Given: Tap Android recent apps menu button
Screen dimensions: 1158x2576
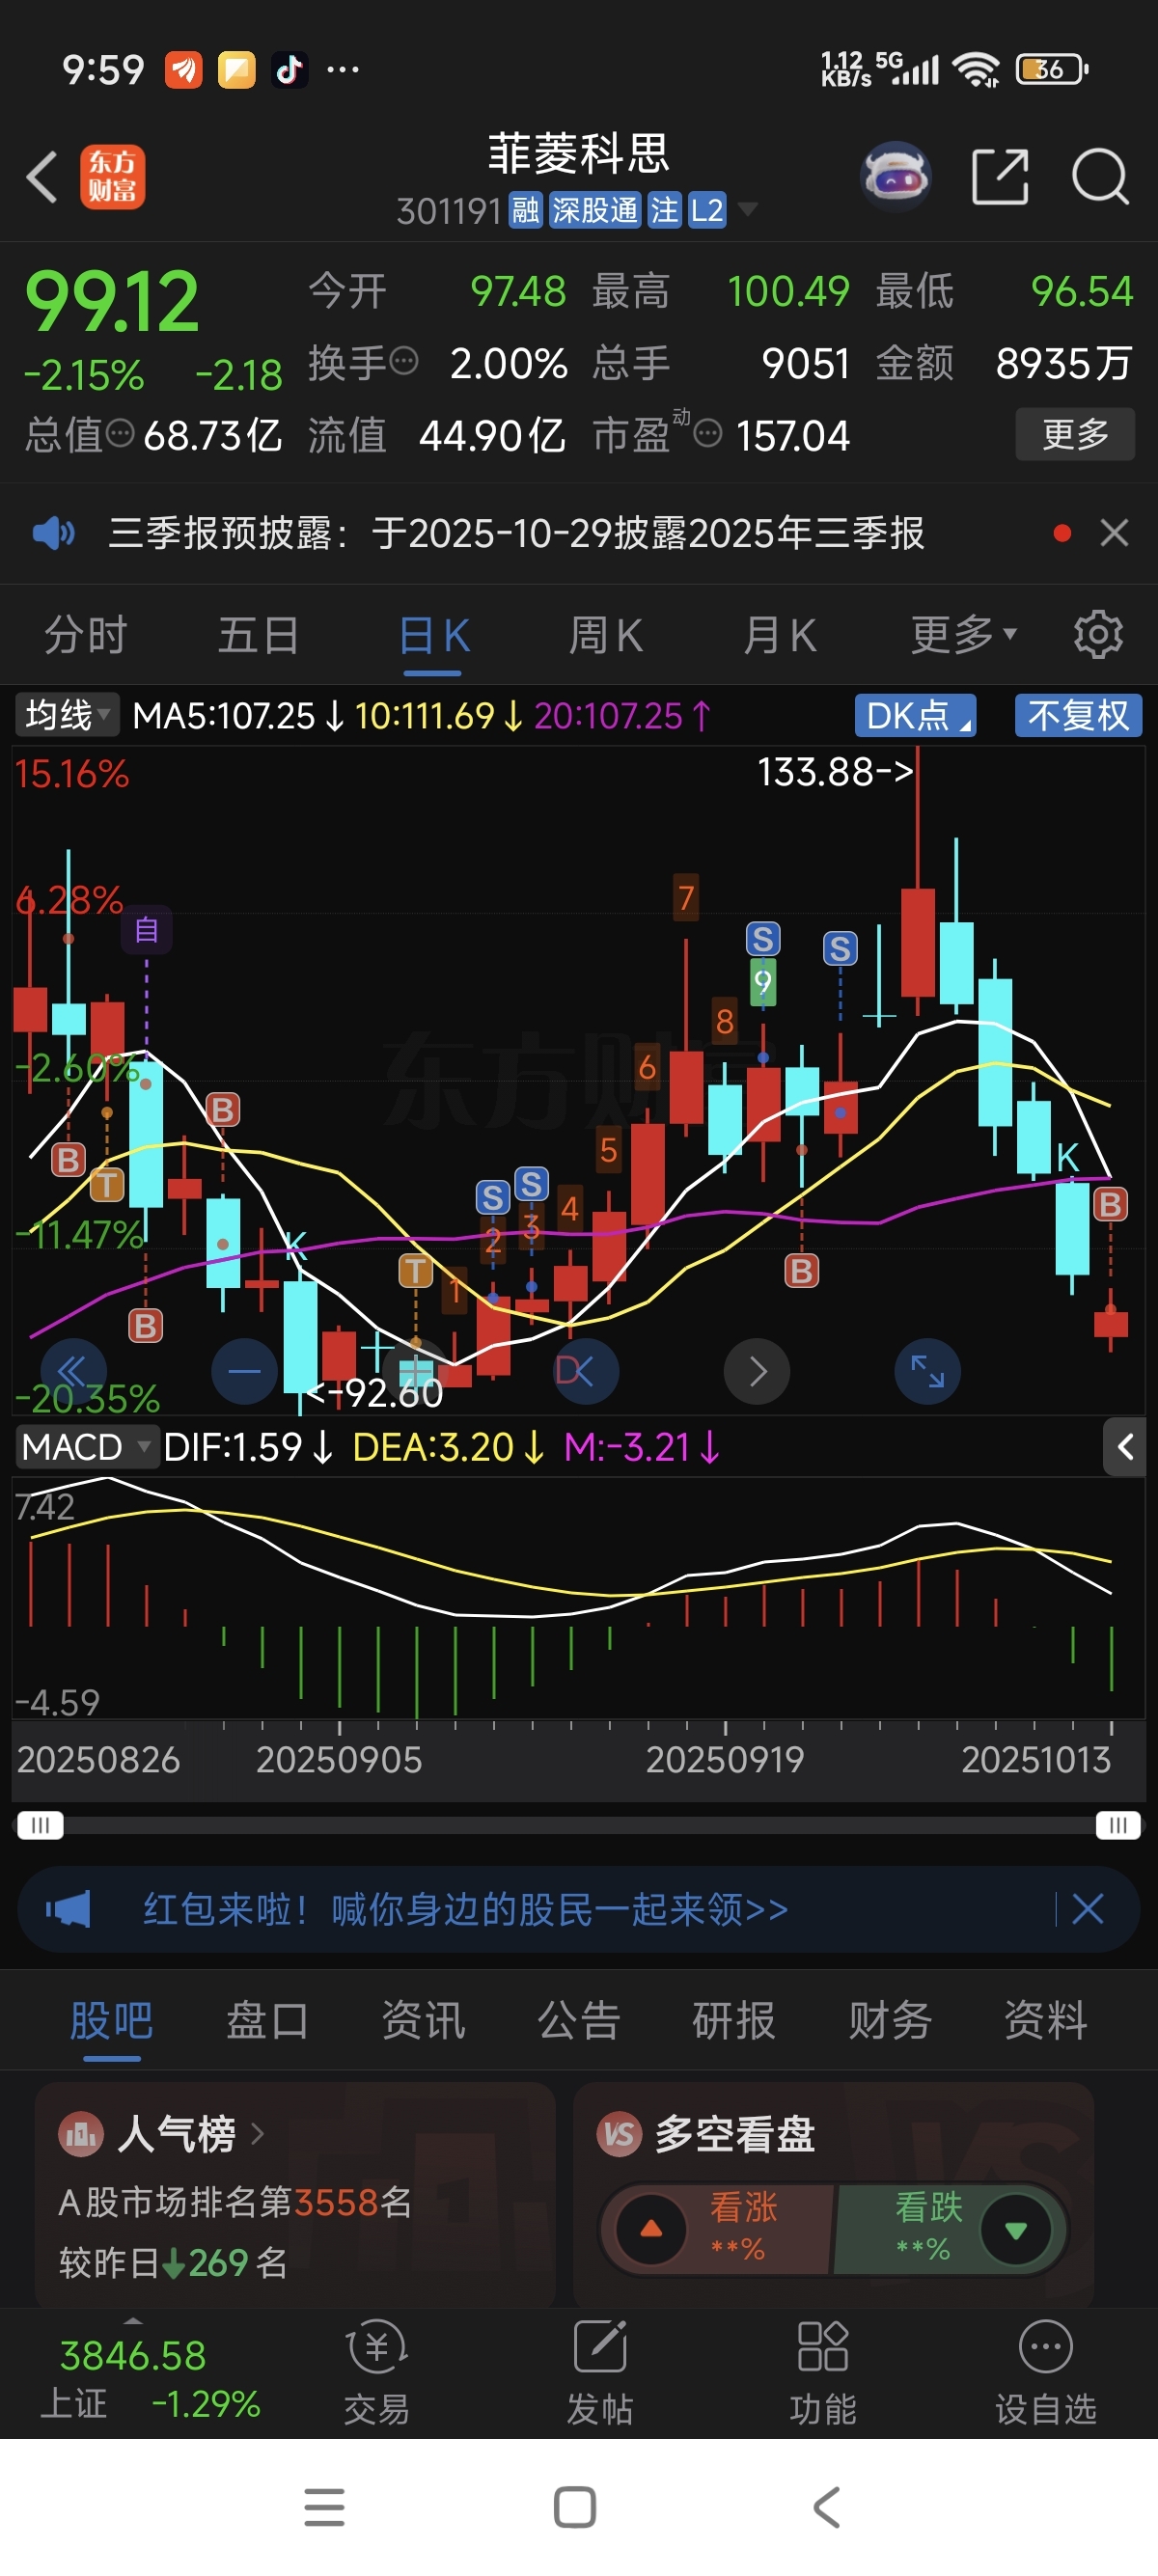Looking at the screenshot, I should [x=324, y=2508].
